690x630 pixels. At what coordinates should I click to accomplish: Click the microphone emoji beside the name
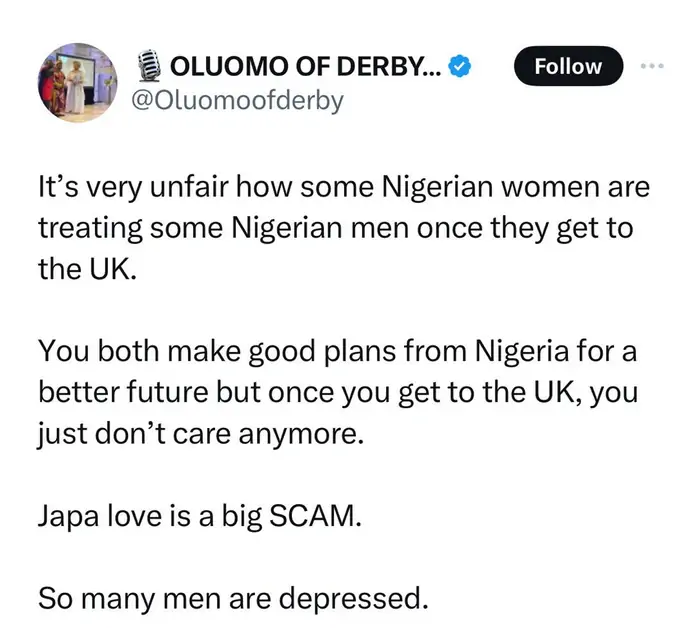[151, 68]
